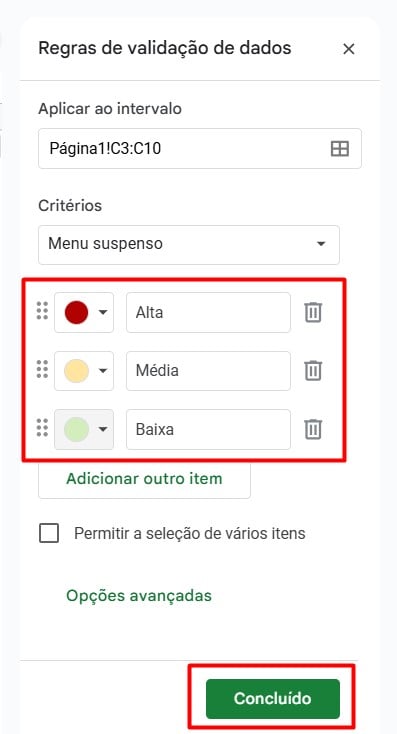Expand color dropdown arrow for Baixa
The width and height of the screenshot is (397, 734).
tap(103, 429)
